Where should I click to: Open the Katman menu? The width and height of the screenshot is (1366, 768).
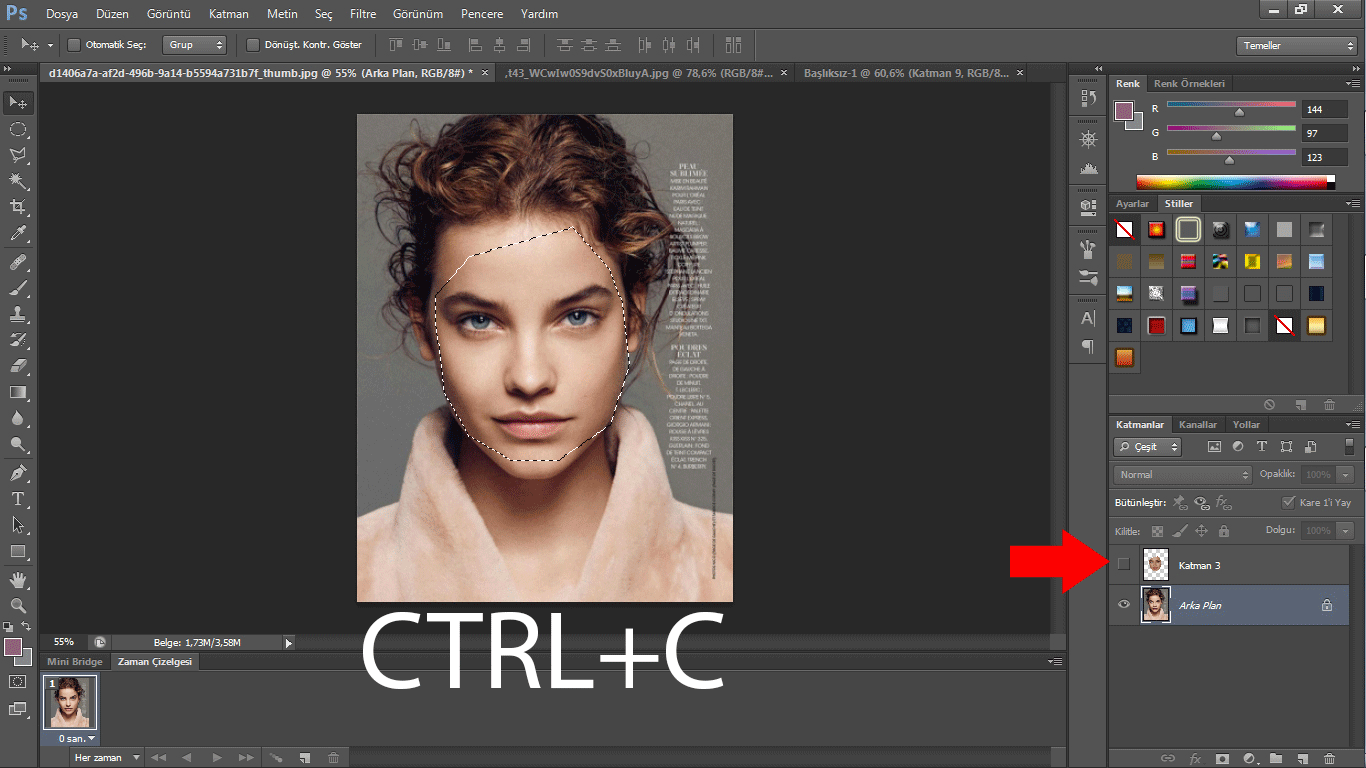point(229,14)
